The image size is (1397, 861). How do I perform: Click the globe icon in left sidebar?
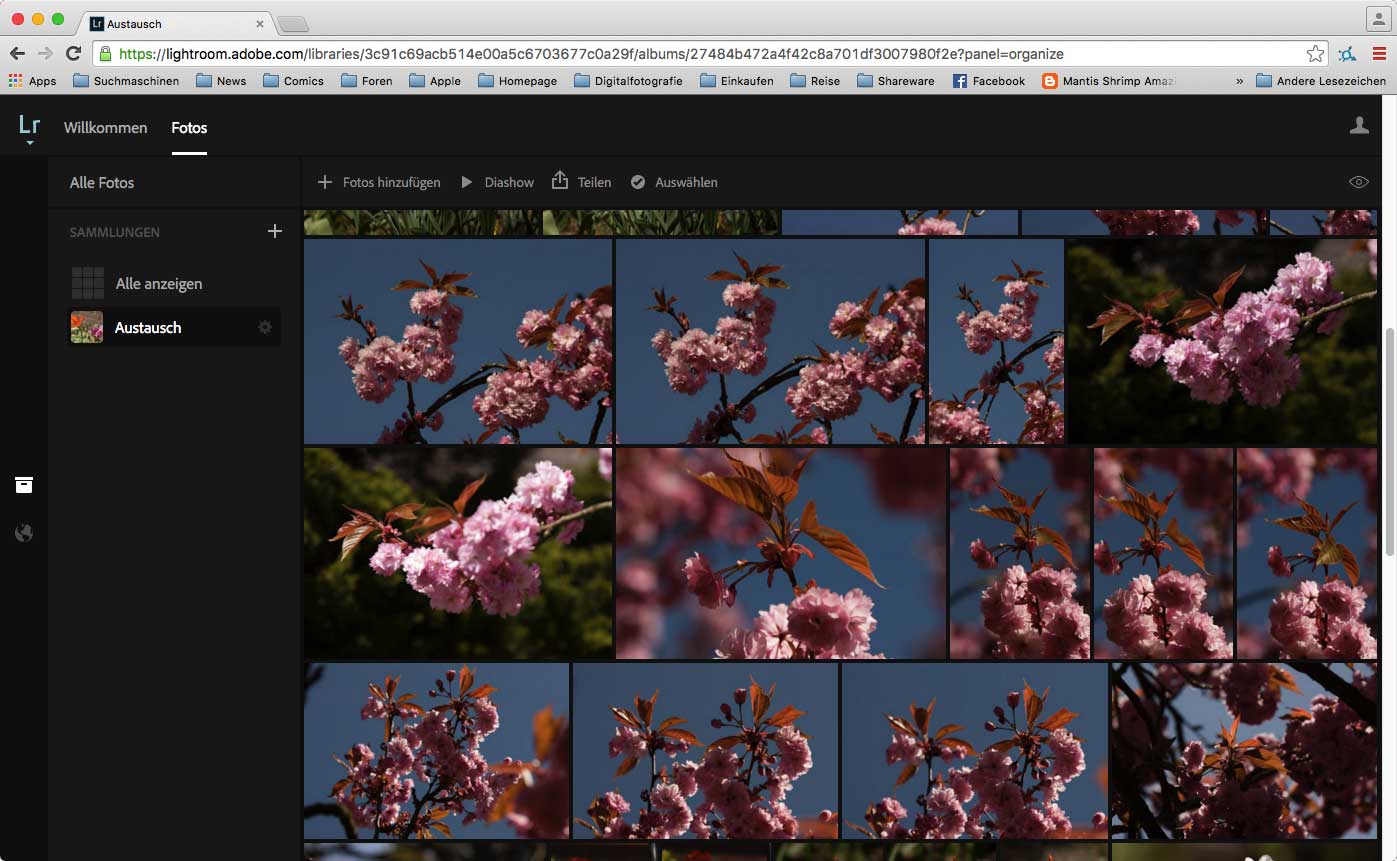click(24, 533)
